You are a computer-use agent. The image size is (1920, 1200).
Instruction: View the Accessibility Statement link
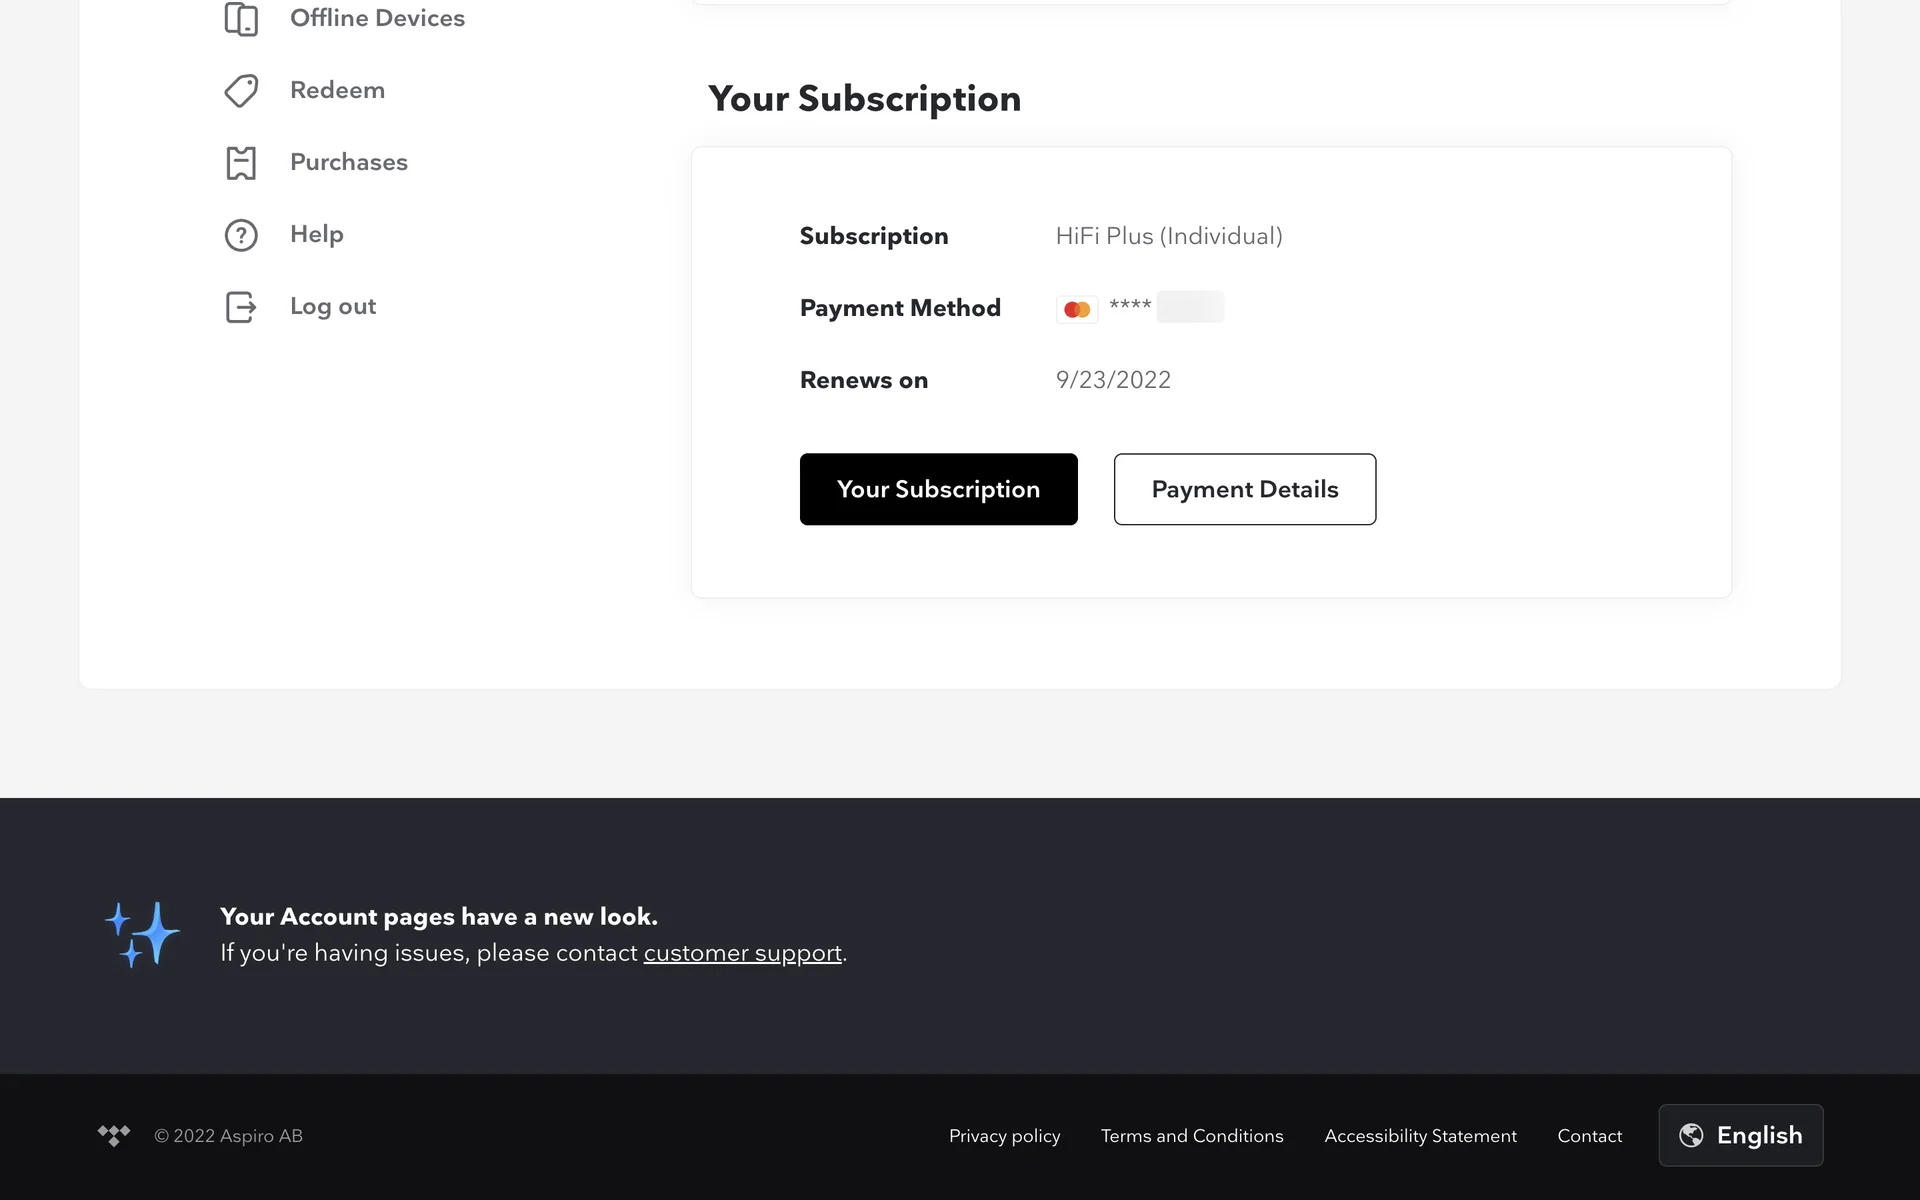tap(1420, 1136)
